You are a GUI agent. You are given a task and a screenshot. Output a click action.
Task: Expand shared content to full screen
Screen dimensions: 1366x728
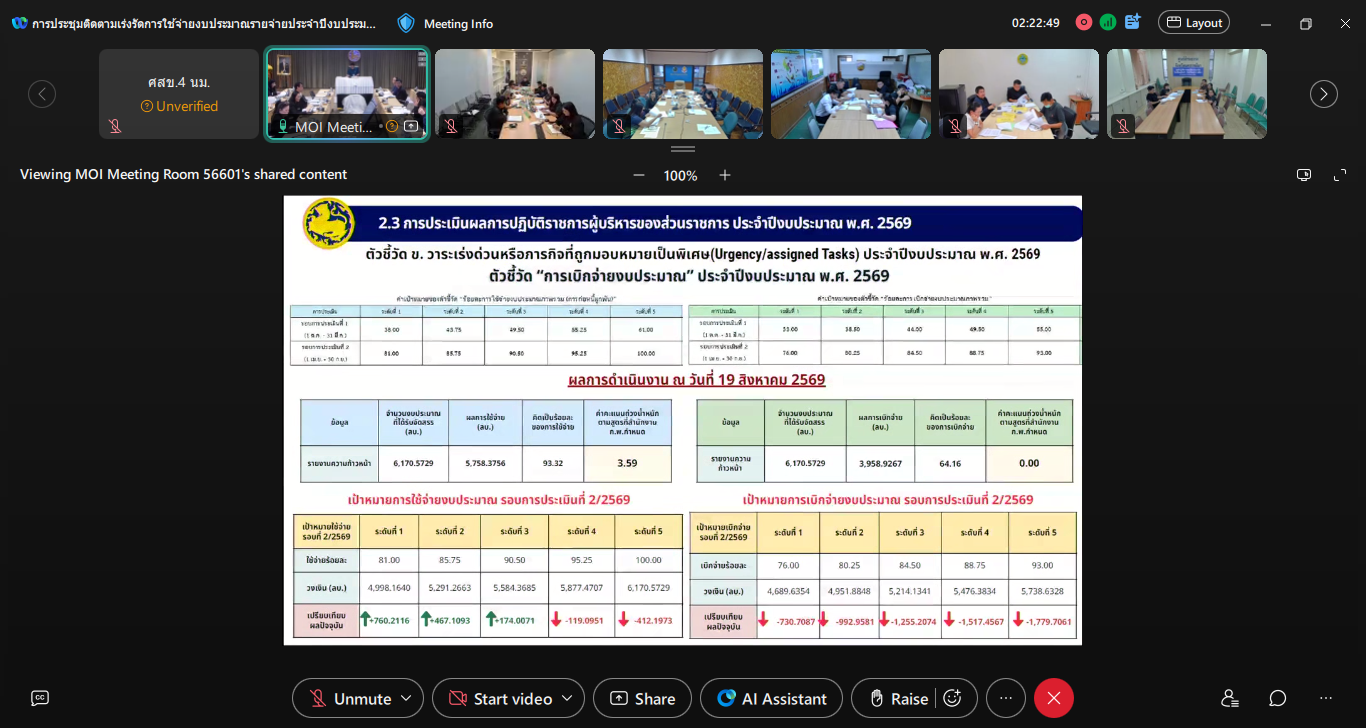[x=1340, y=175]
